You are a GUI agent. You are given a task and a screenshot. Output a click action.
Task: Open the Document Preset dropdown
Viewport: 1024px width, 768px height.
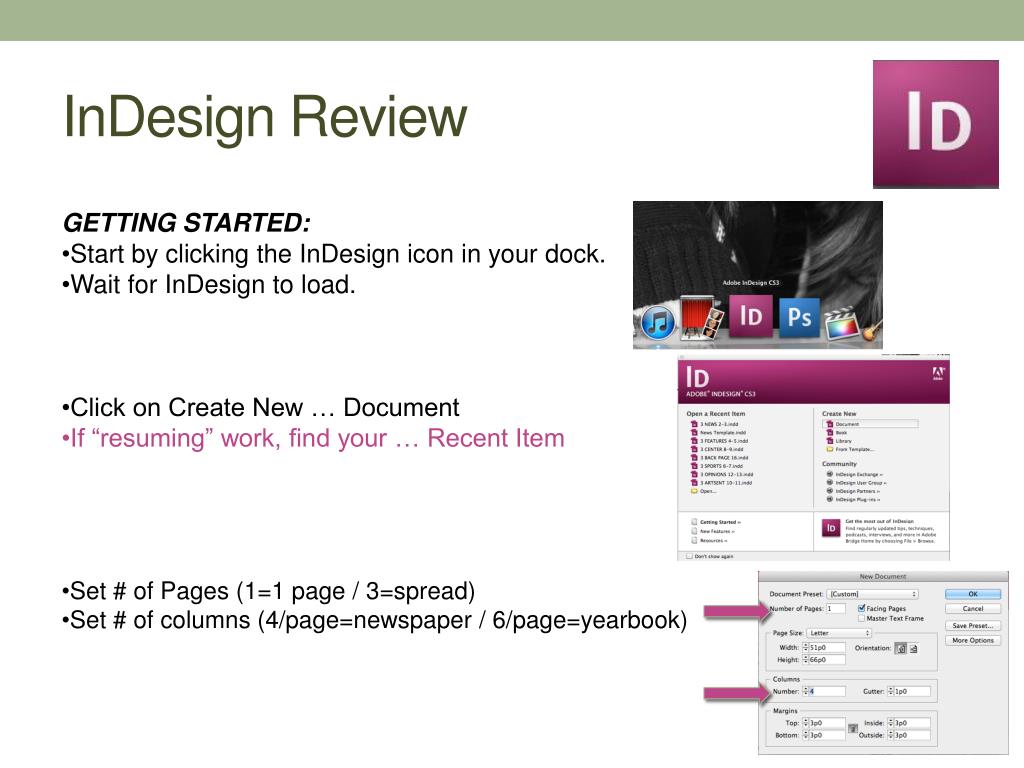872,594
